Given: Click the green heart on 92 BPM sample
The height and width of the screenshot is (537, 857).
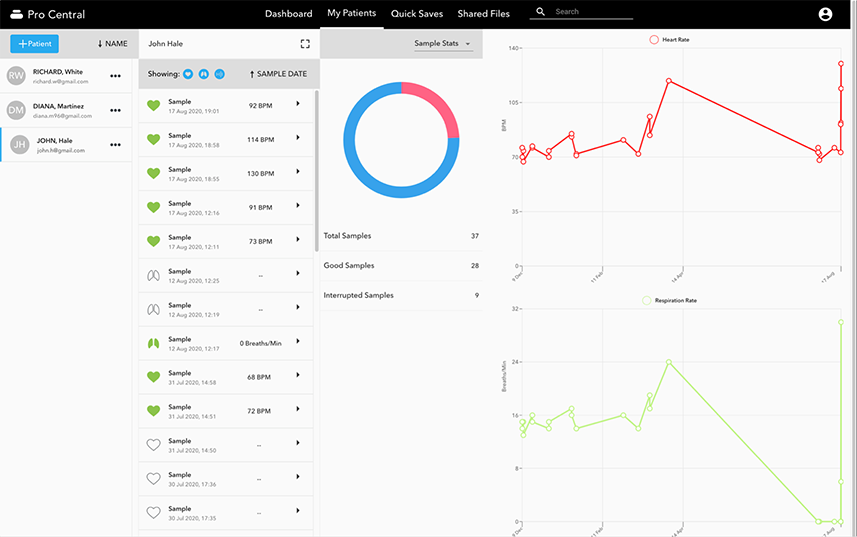Looking at the screenshot, I should pos(153,105).
